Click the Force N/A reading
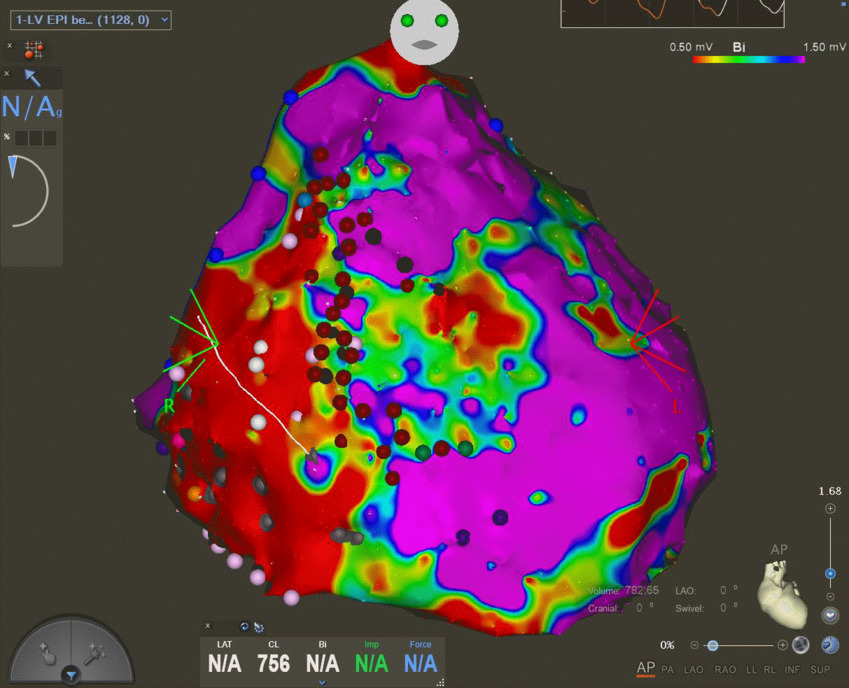The width and height of the screenshot is (849, 688). [420, 663]
